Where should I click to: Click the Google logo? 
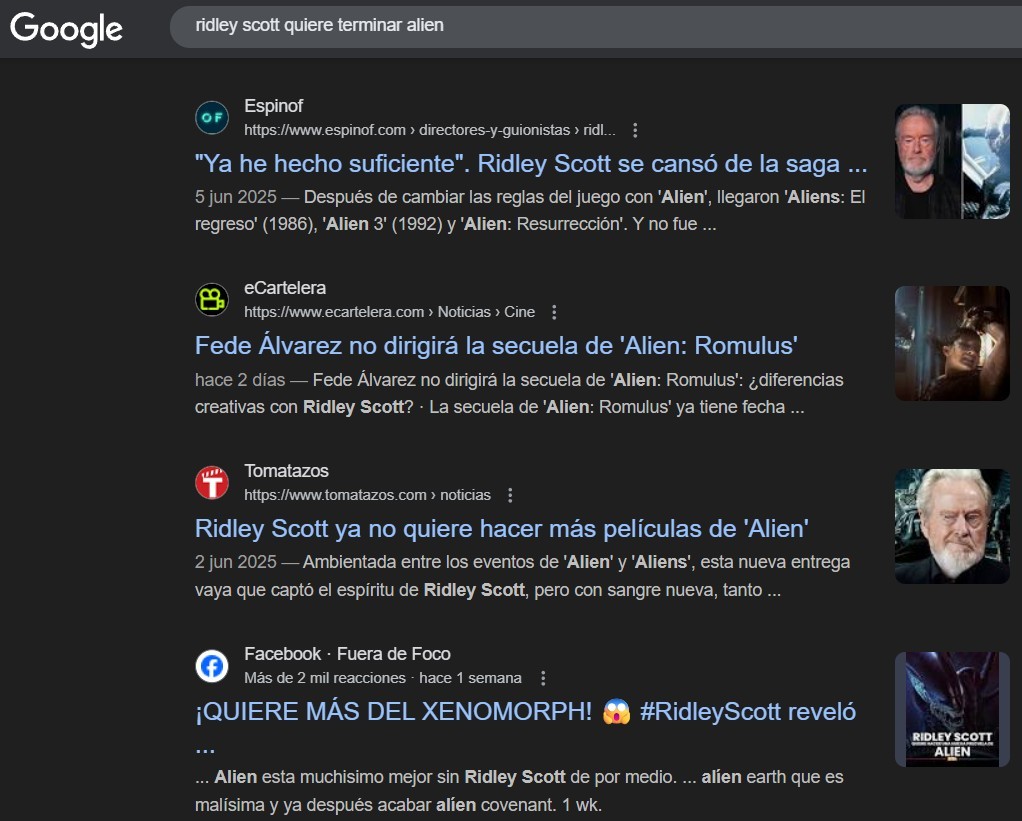pyautogui.click(x=66, y=29)
